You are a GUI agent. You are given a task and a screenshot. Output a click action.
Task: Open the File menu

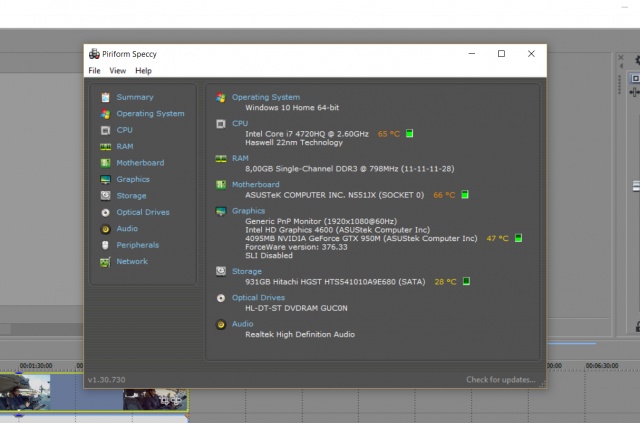click(94, 71)
